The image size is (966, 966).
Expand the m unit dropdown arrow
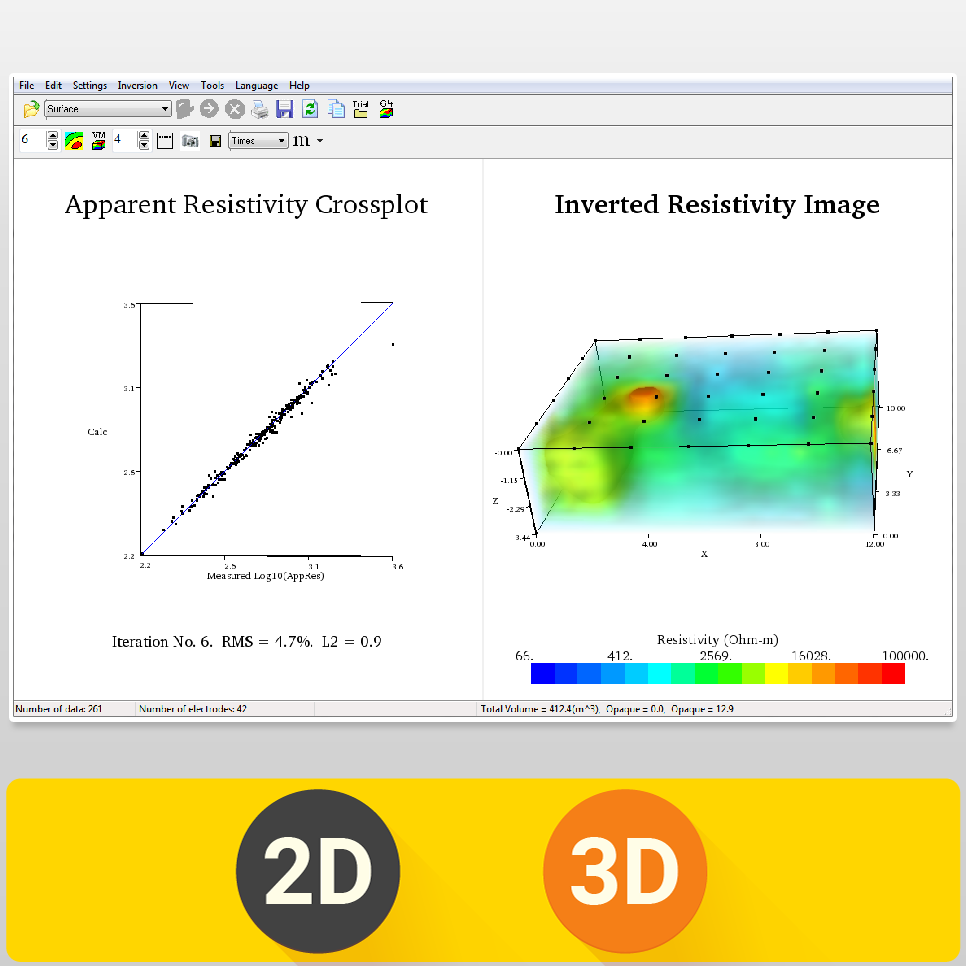pos(320,140)
